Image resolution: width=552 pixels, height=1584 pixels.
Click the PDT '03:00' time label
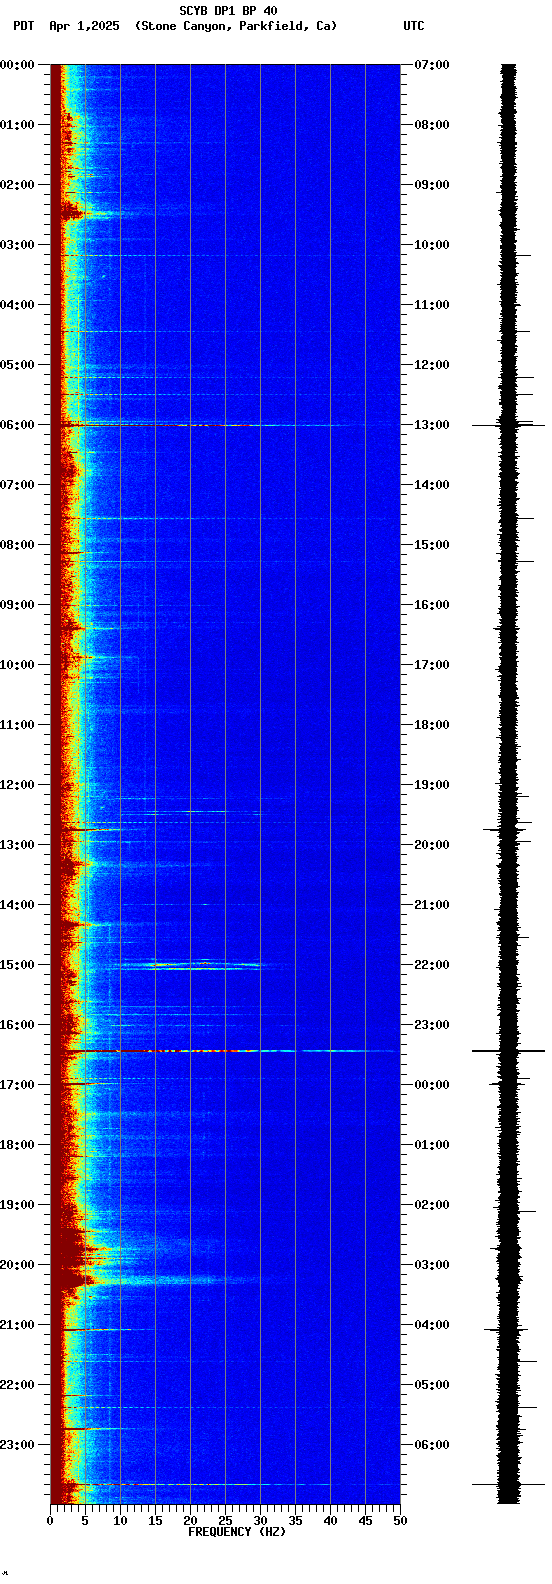pyautogui.click(x=17, y=245)
